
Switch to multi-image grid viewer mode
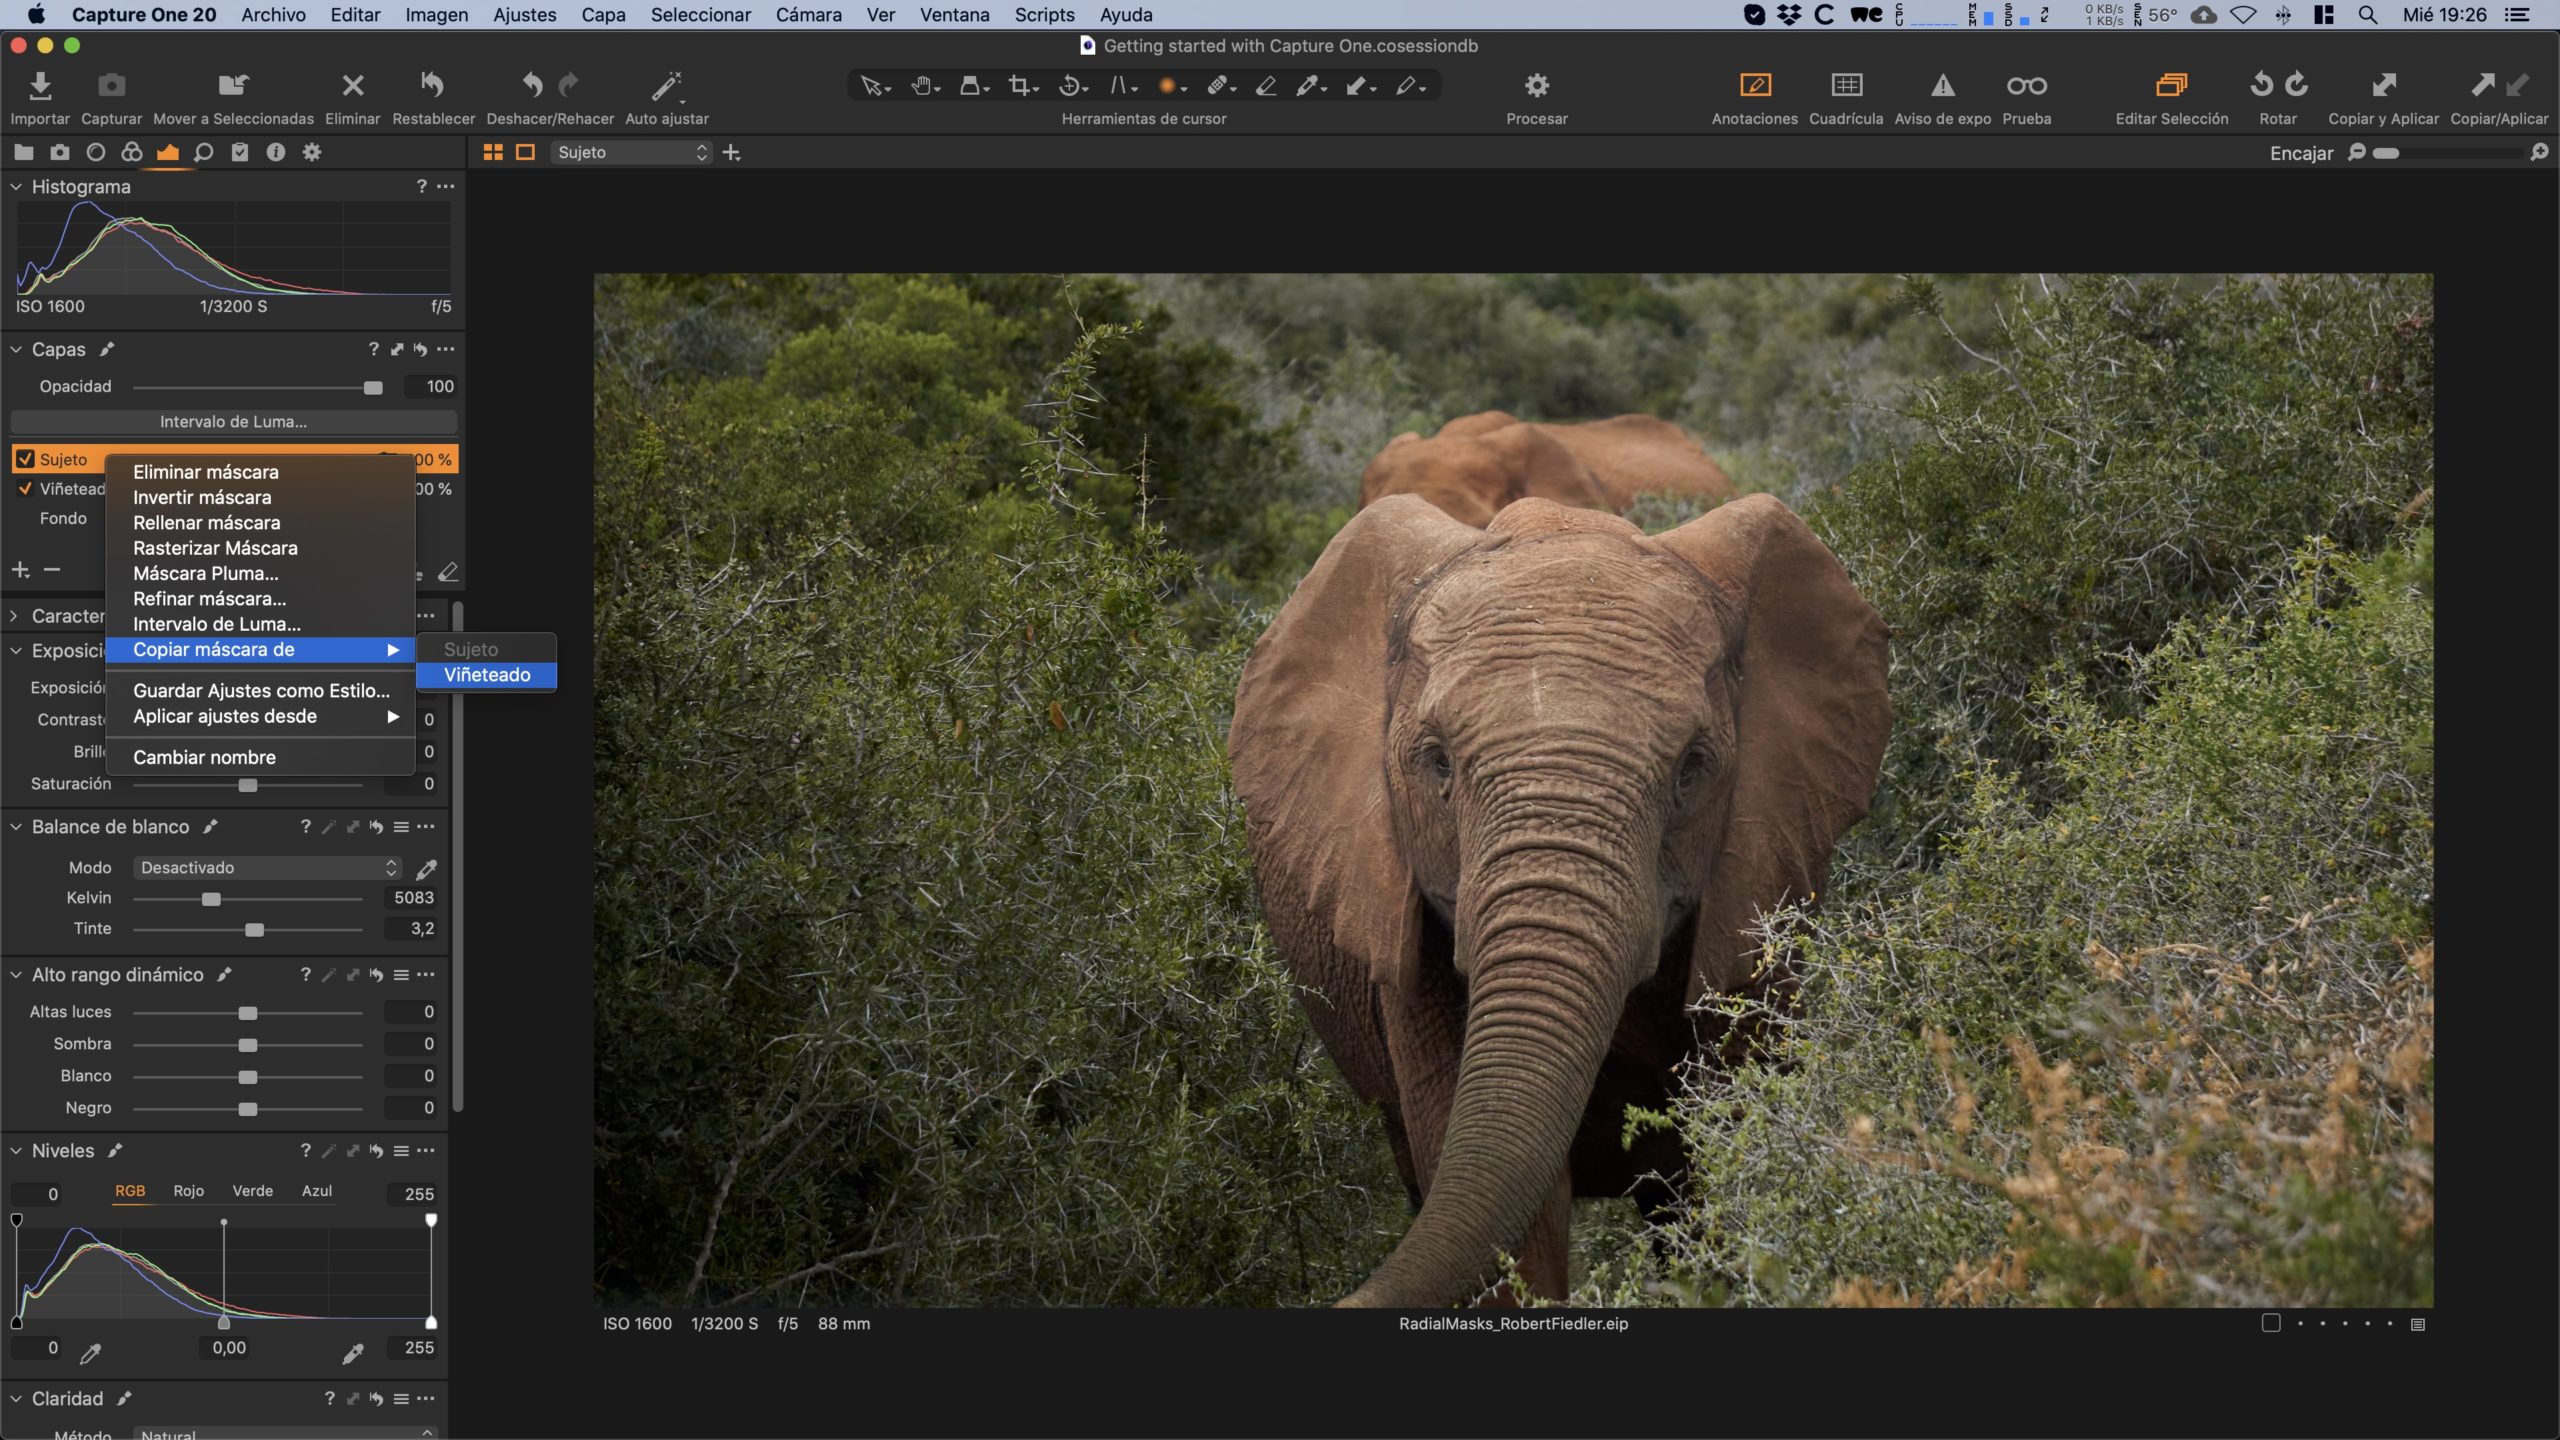(493, 152)
